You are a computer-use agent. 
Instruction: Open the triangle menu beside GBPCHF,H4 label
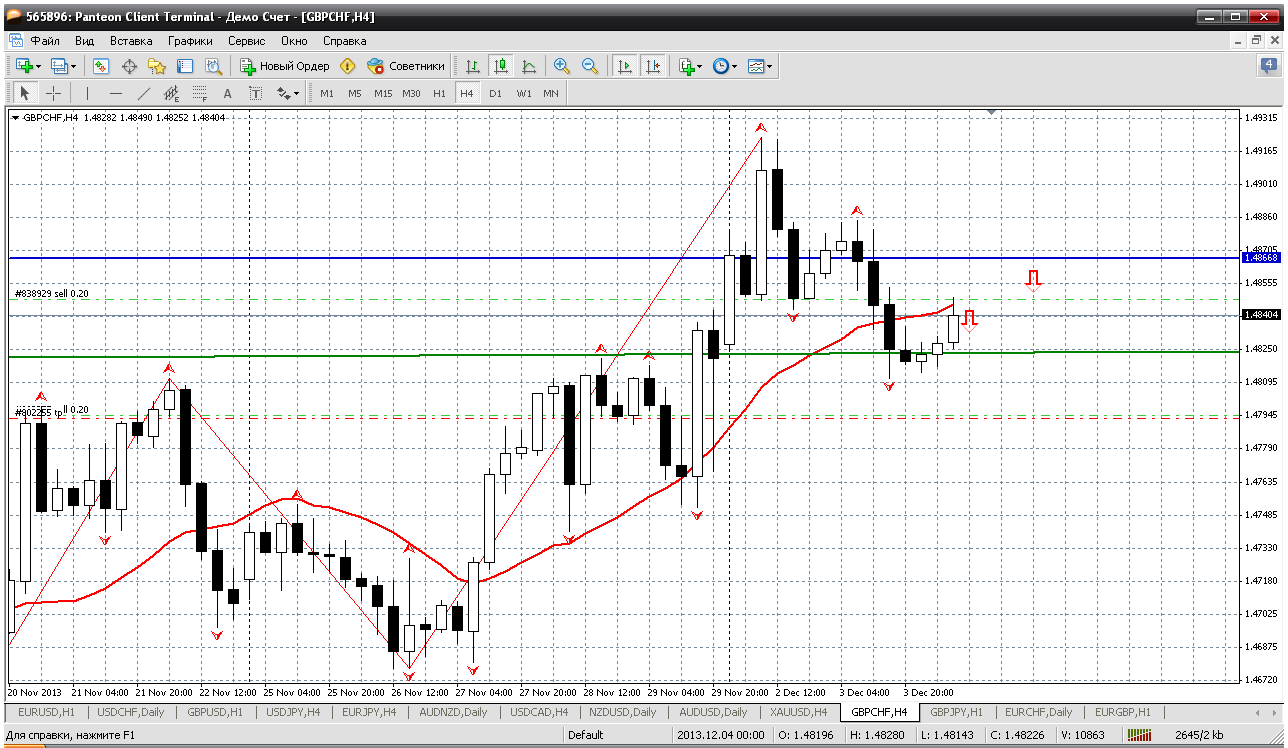[x=15, y=118]
